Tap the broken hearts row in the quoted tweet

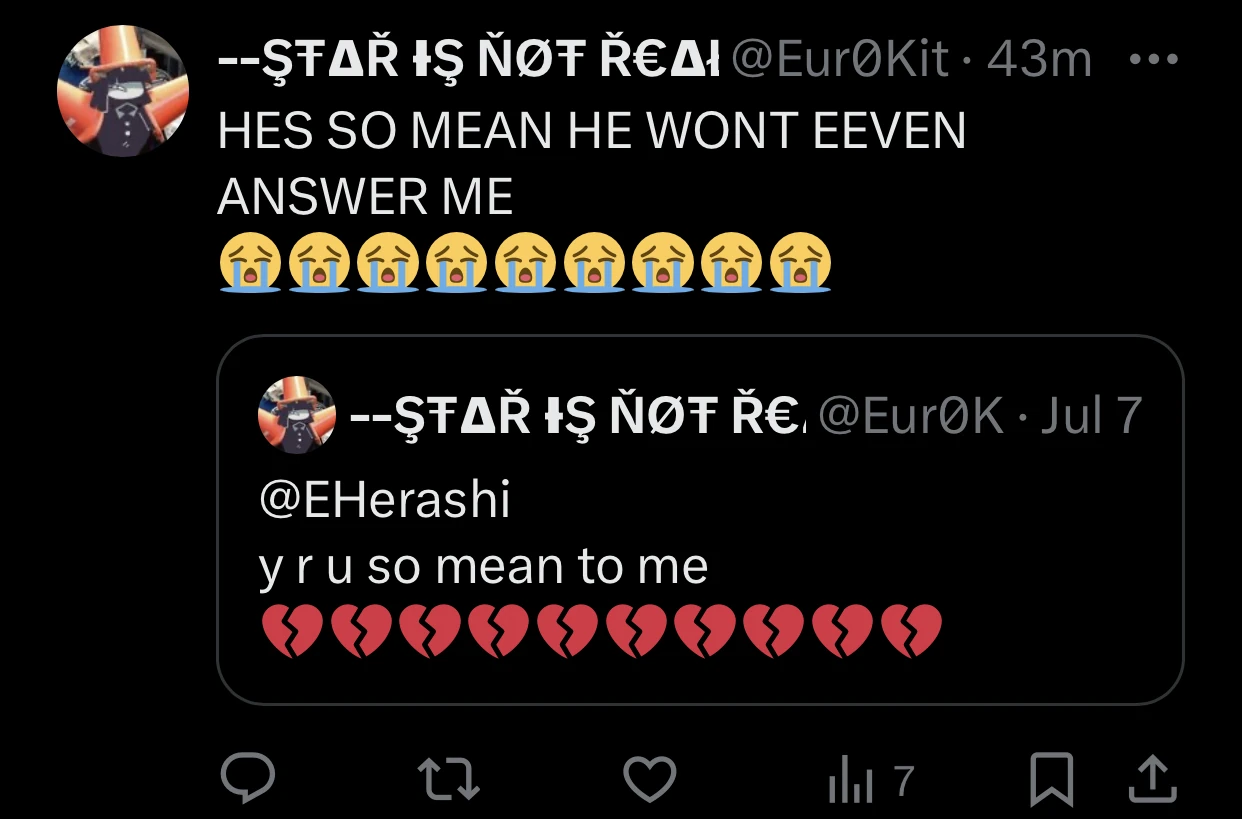[x=601, y=631]
